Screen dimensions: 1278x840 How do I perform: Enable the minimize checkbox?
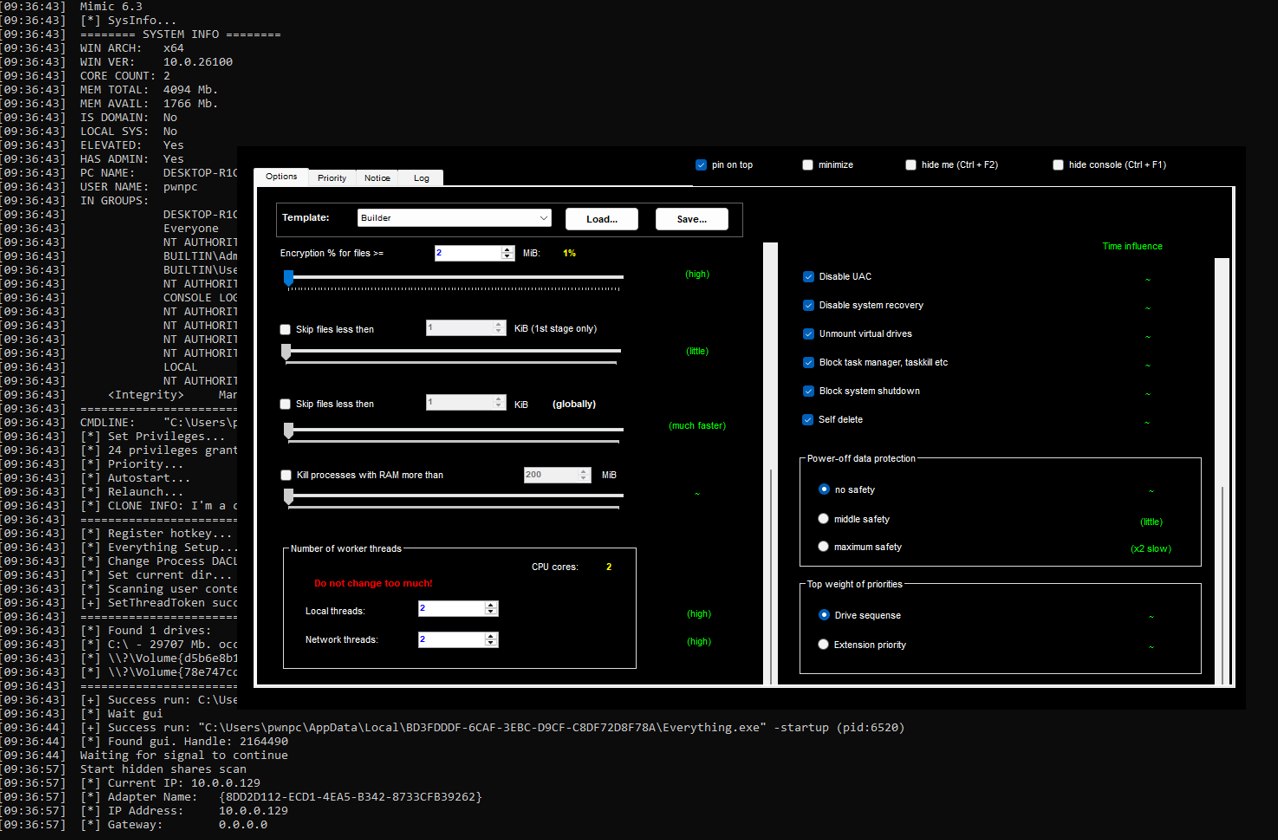click(x=808, y=165)
